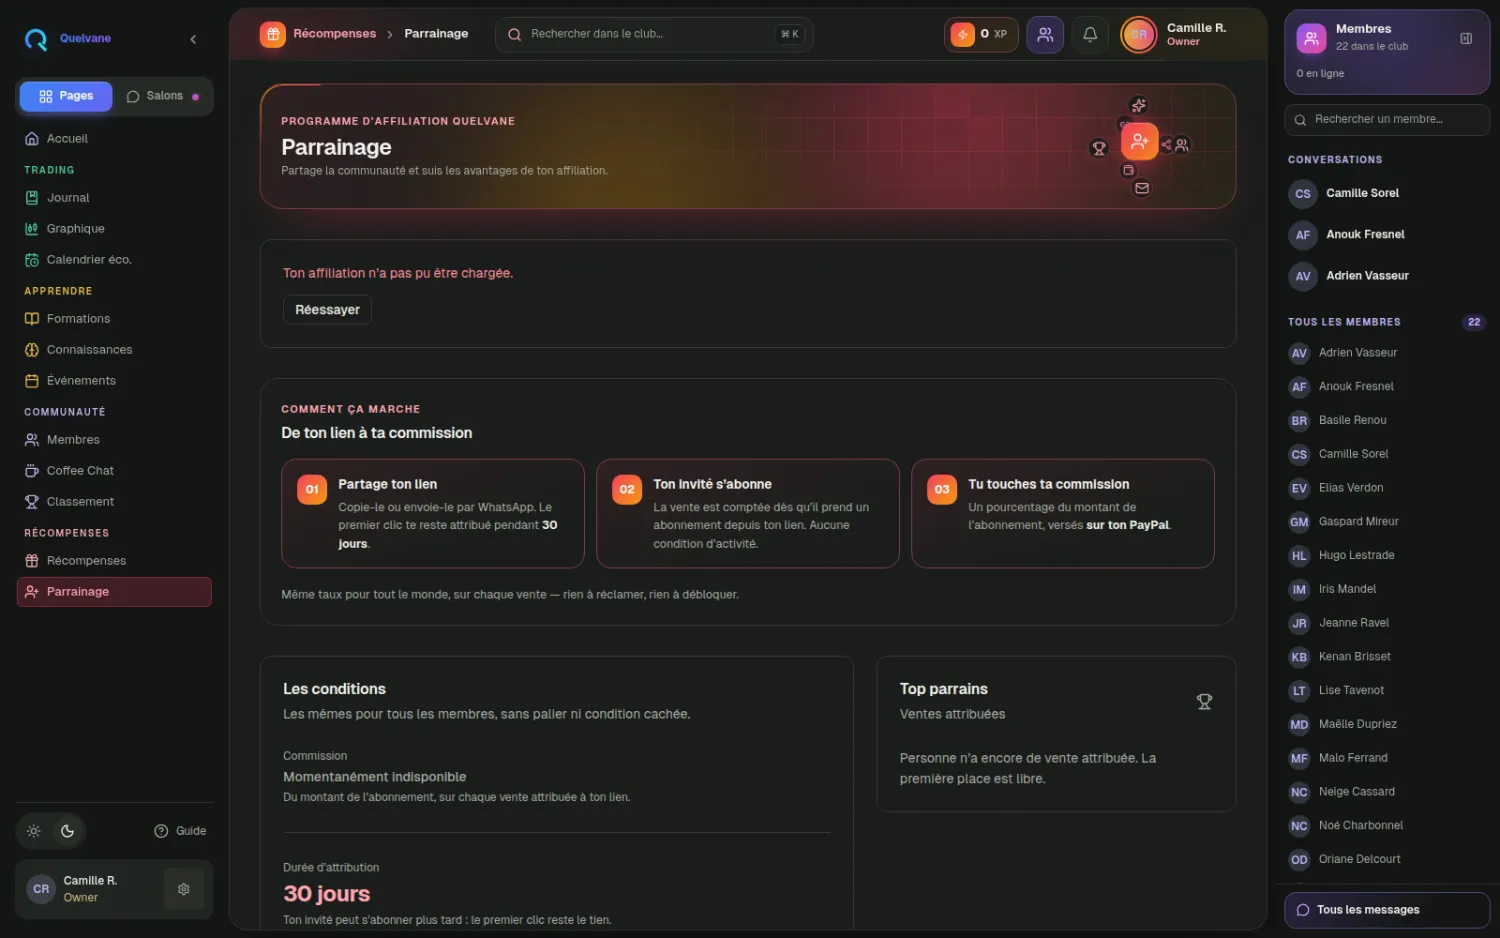Open the Graphique page
Image resolution: width=1500 pixels, height=938 pixels.
click(x=114, y=229)
